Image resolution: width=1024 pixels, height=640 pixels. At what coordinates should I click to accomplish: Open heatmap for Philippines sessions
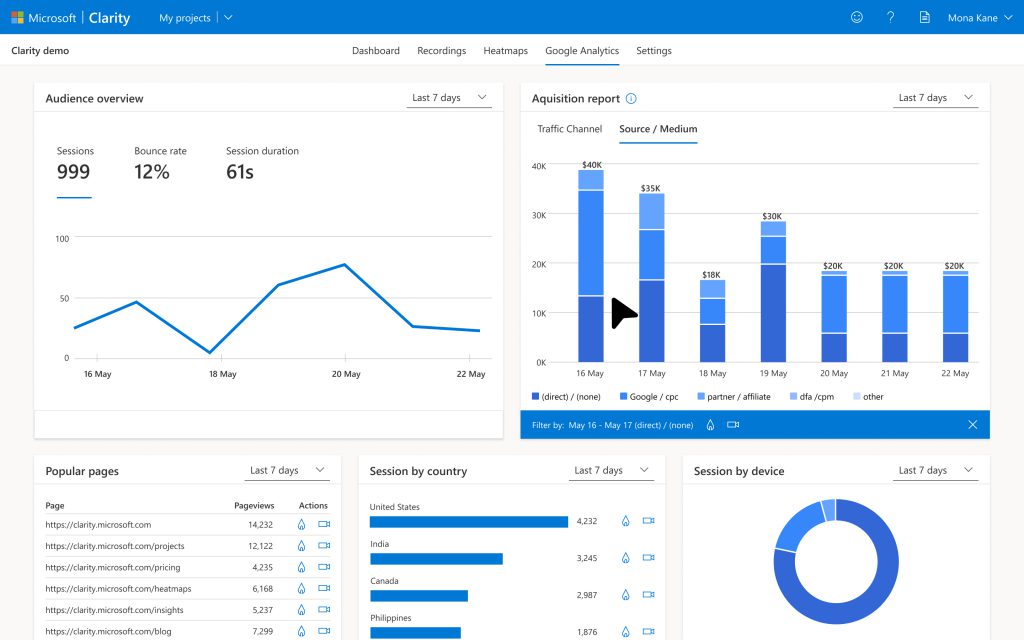(x=626, y=632)
